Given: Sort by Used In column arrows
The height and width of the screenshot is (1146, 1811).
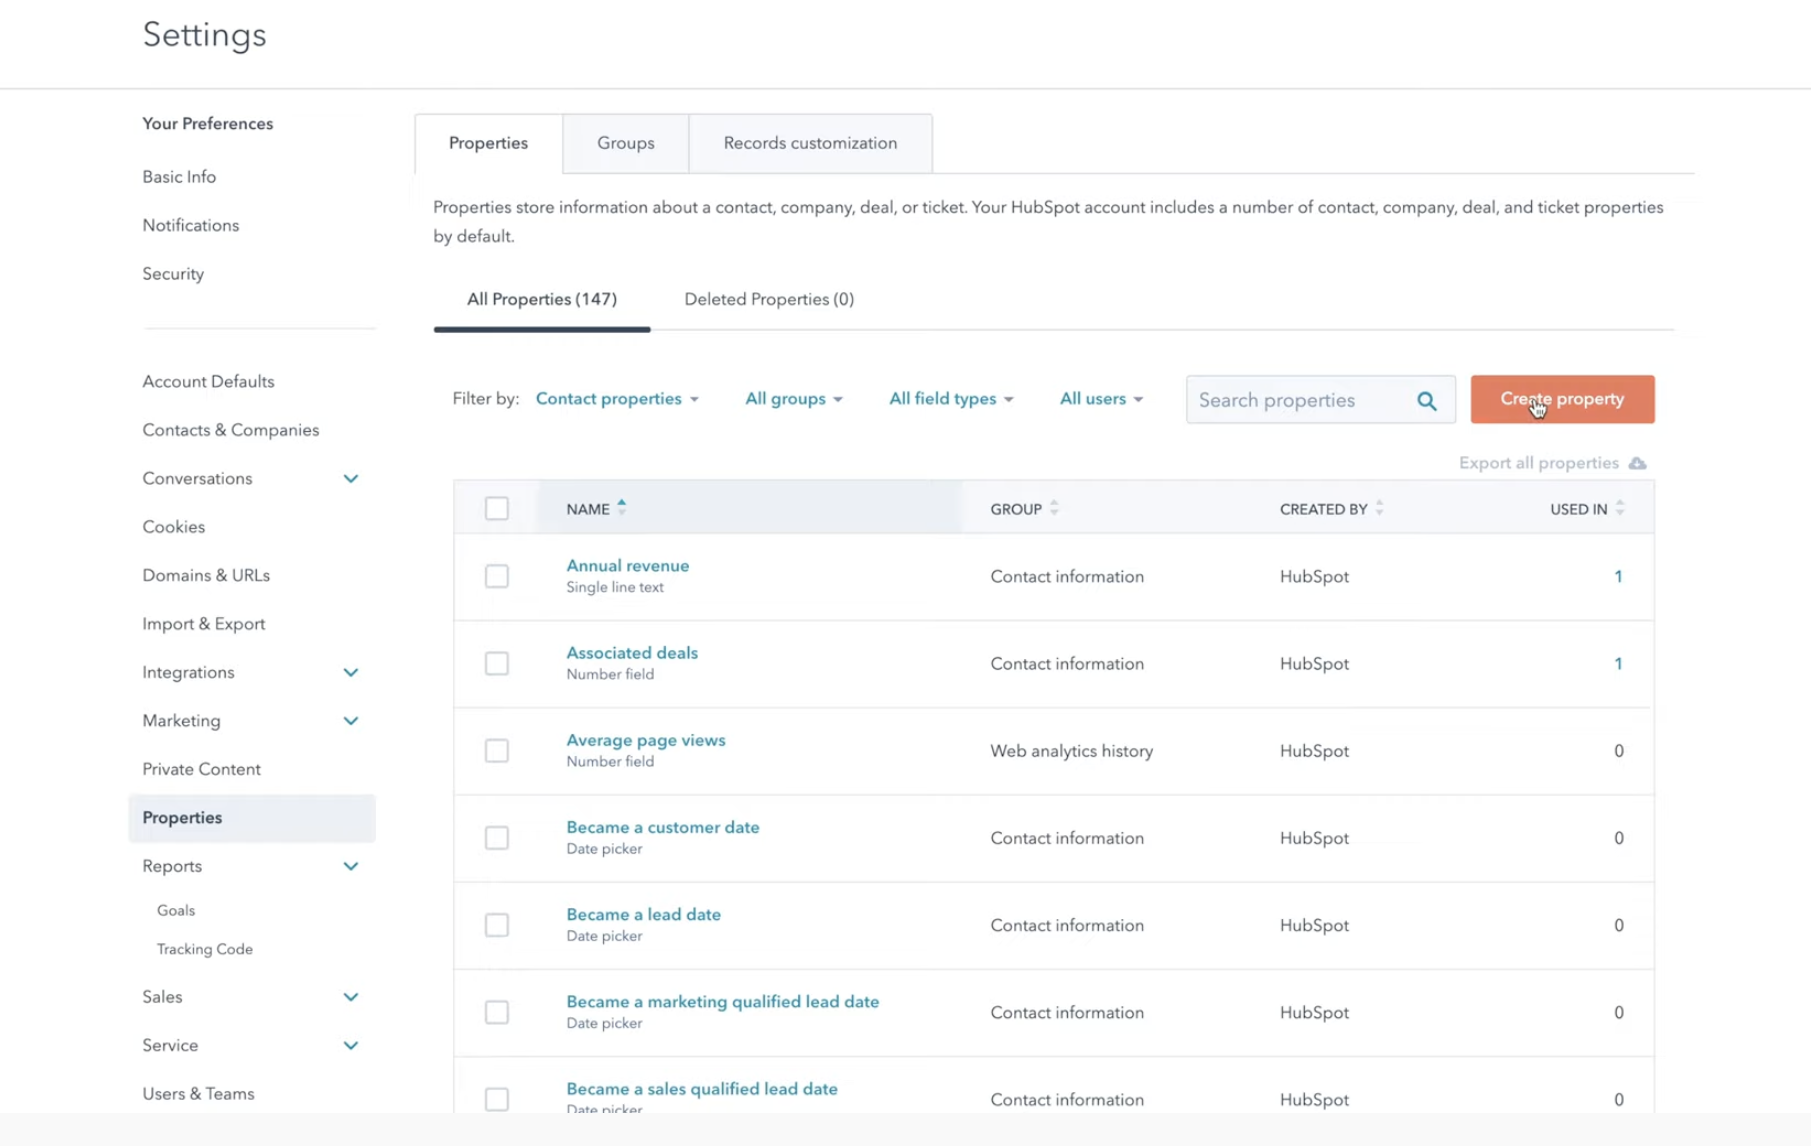Looking at the screenshot, I should (1620, 509).
